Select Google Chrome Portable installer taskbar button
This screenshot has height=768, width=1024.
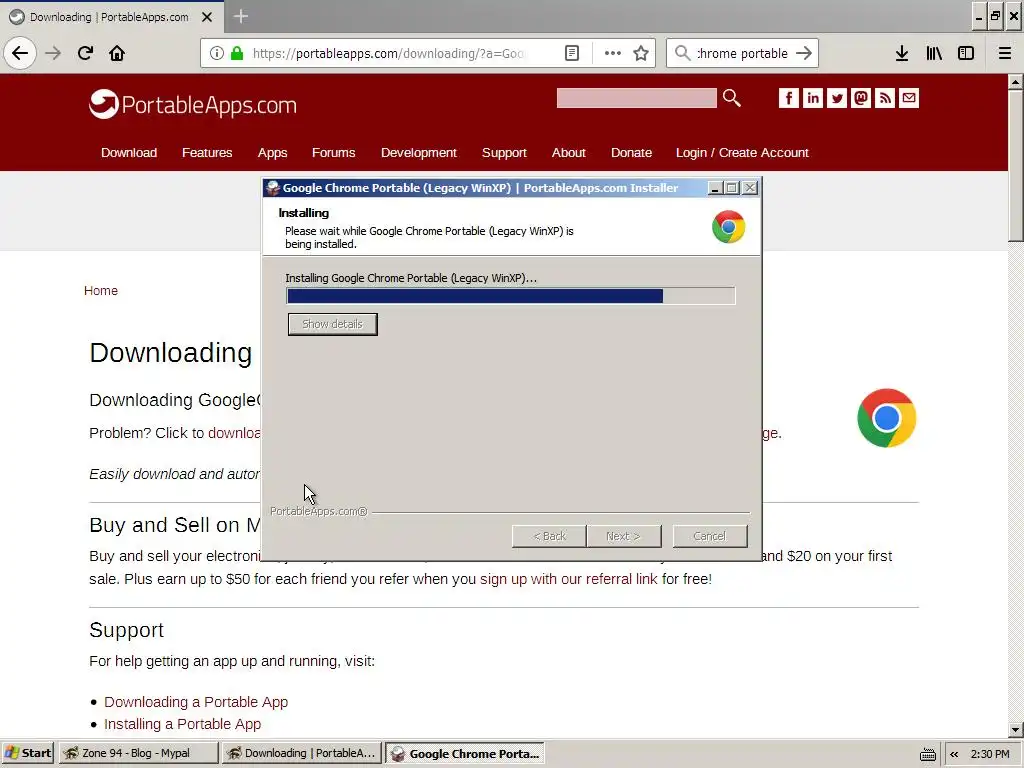tap(465, 754)
